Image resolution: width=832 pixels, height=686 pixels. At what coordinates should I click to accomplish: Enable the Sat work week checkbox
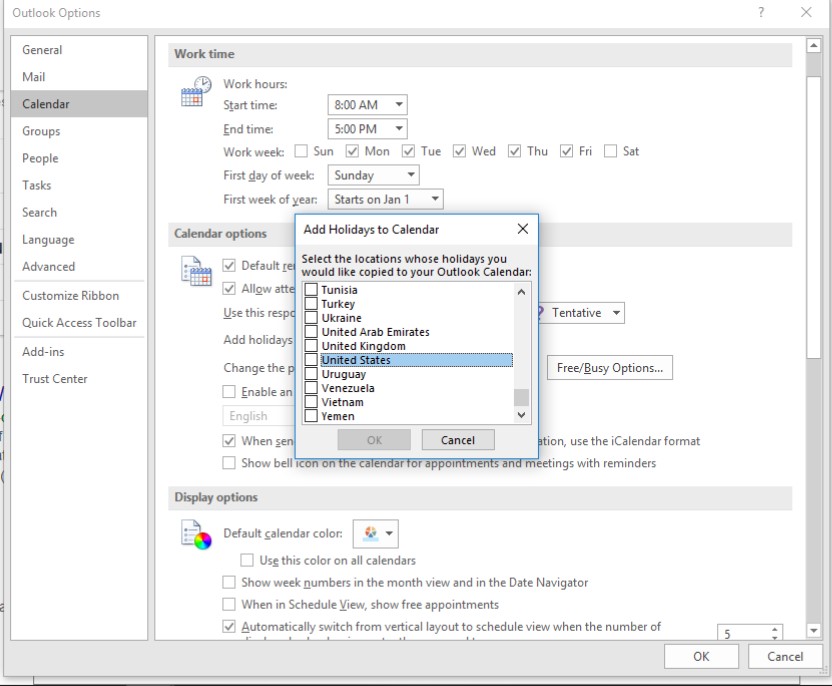(611, 151)
